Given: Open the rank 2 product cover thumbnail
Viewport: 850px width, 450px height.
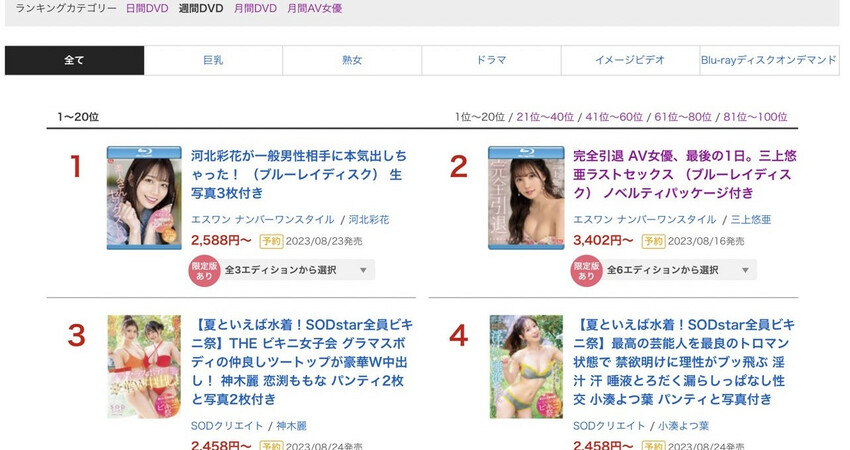Looking at the screenshot, I should (x=526, y=198).
